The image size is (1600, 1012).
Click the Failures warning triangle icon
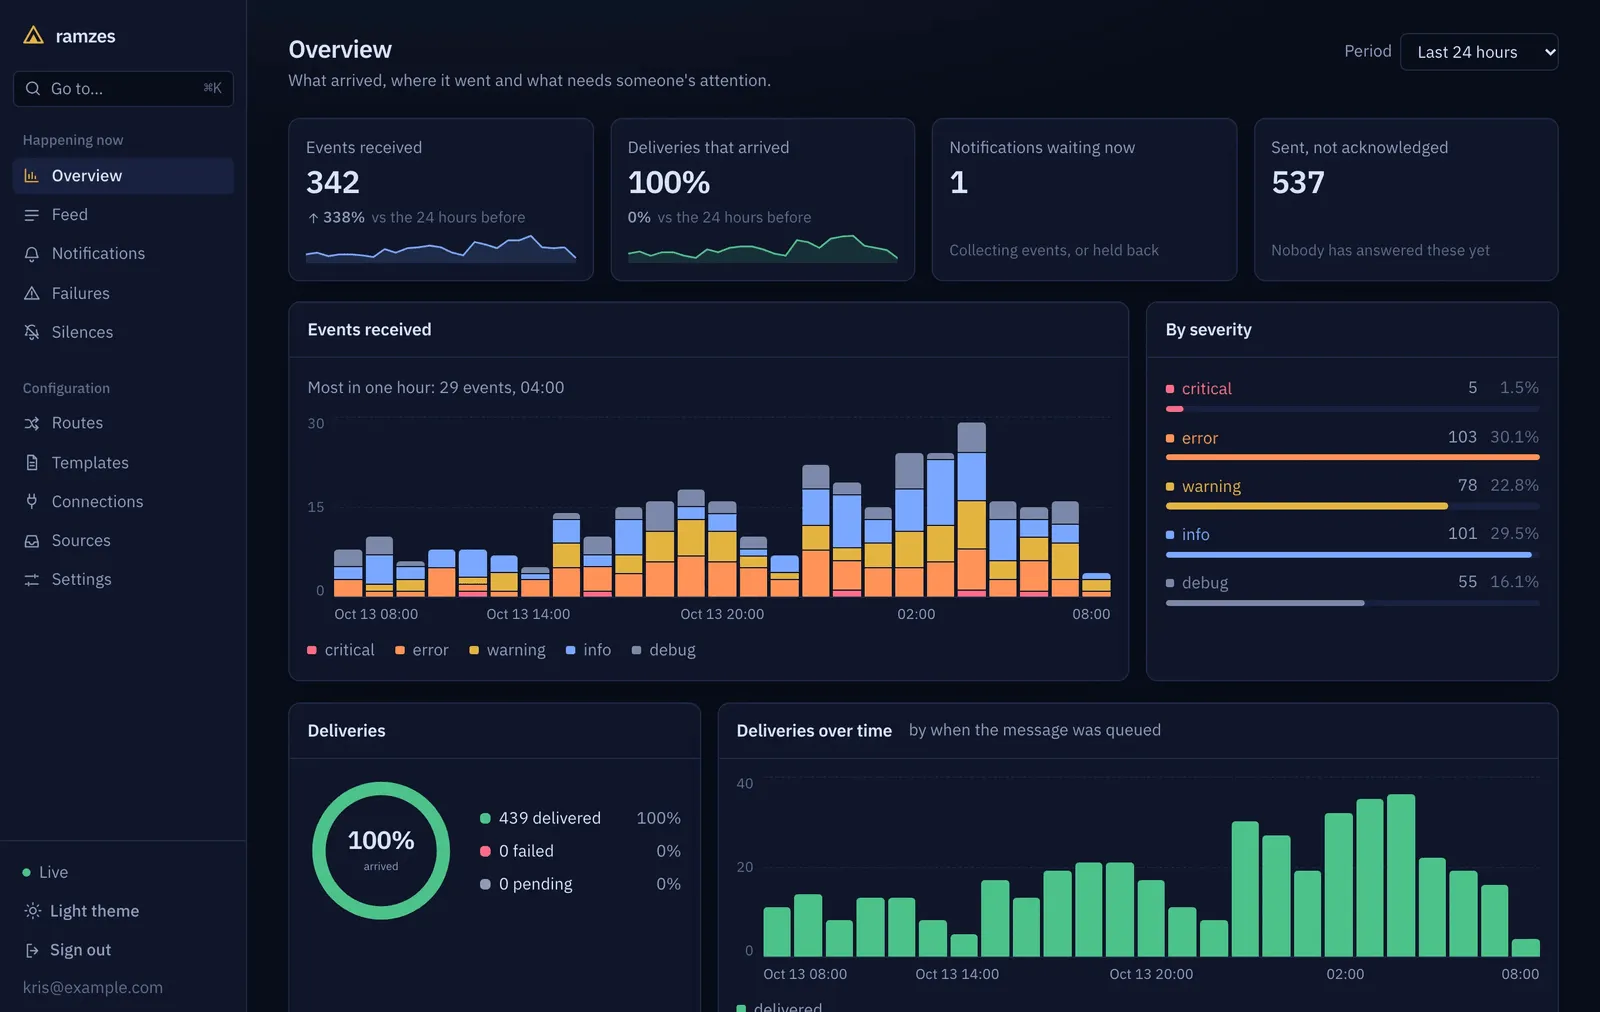click(x=32, y=293)
